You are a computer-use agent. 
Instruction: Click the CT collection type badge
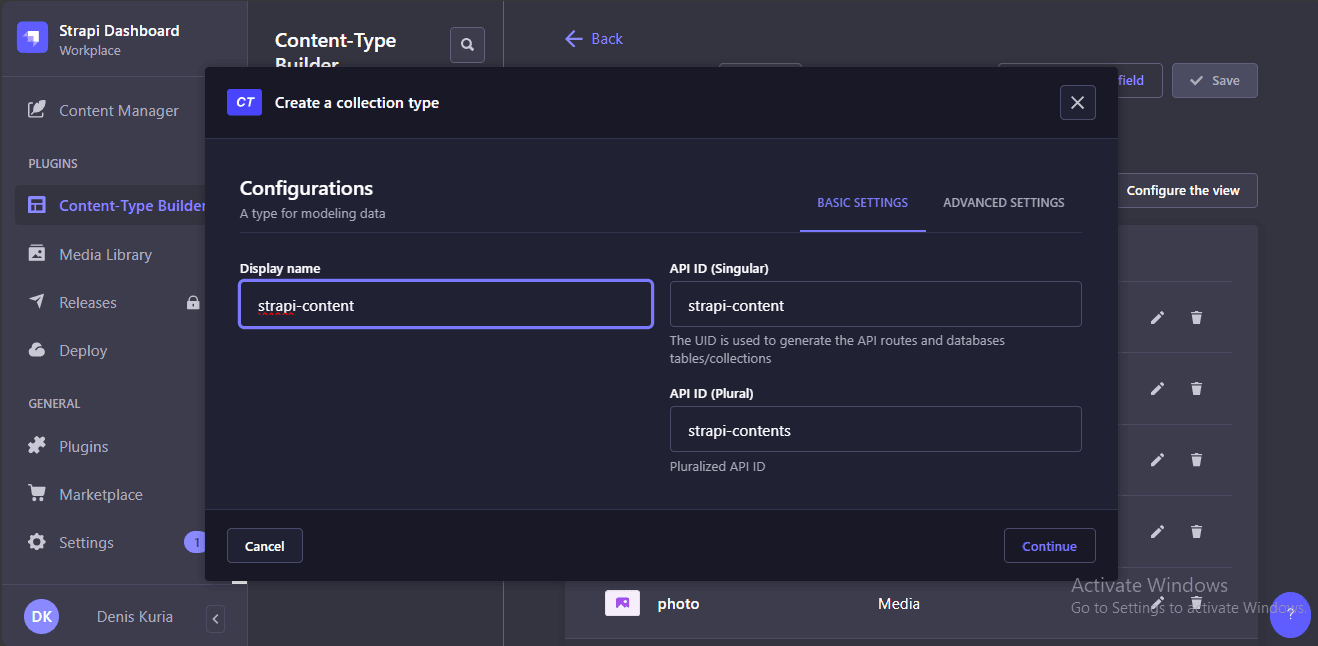(244, 102)
